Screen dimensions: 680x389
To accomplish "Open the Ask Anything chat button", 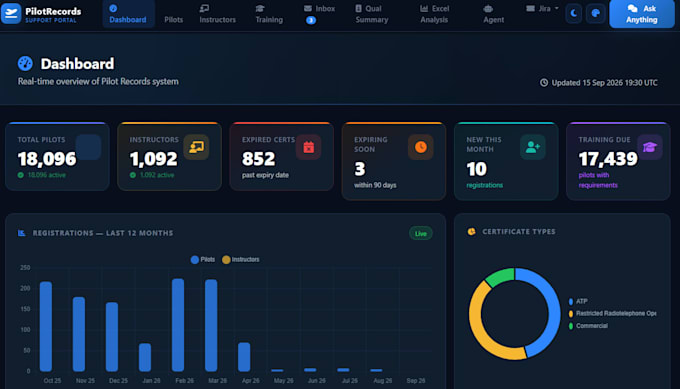I will [x=642, y=14].
